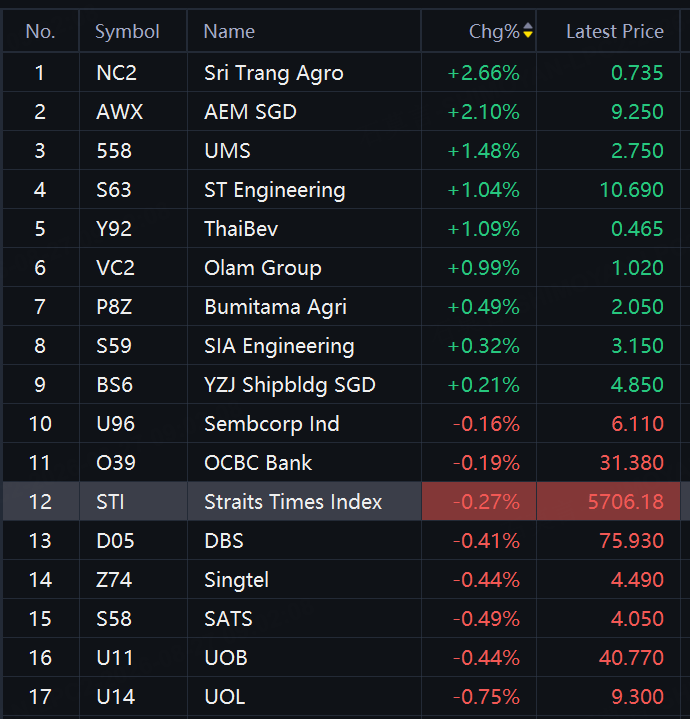Select the UMS stock name

227,151
